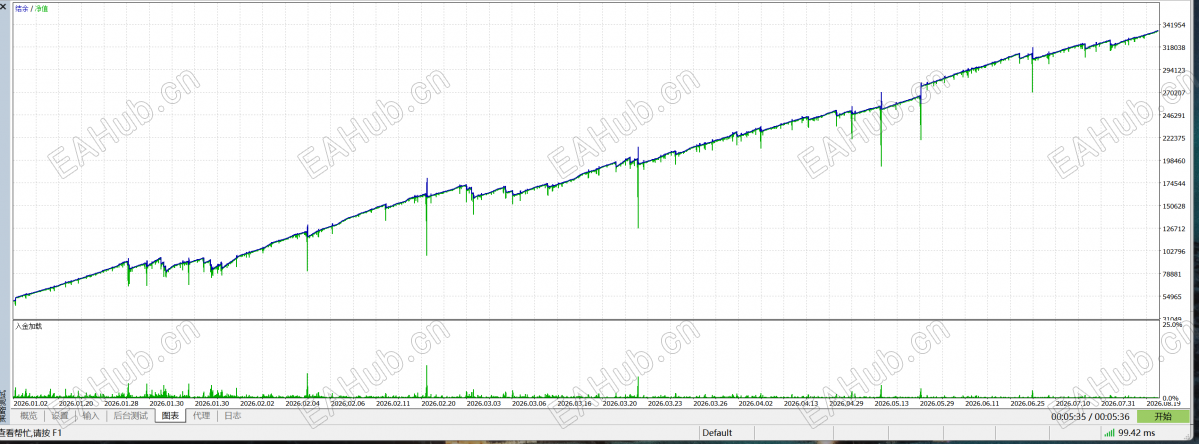Select the 图表 chart tab
1199x444 pixels.
171,416
